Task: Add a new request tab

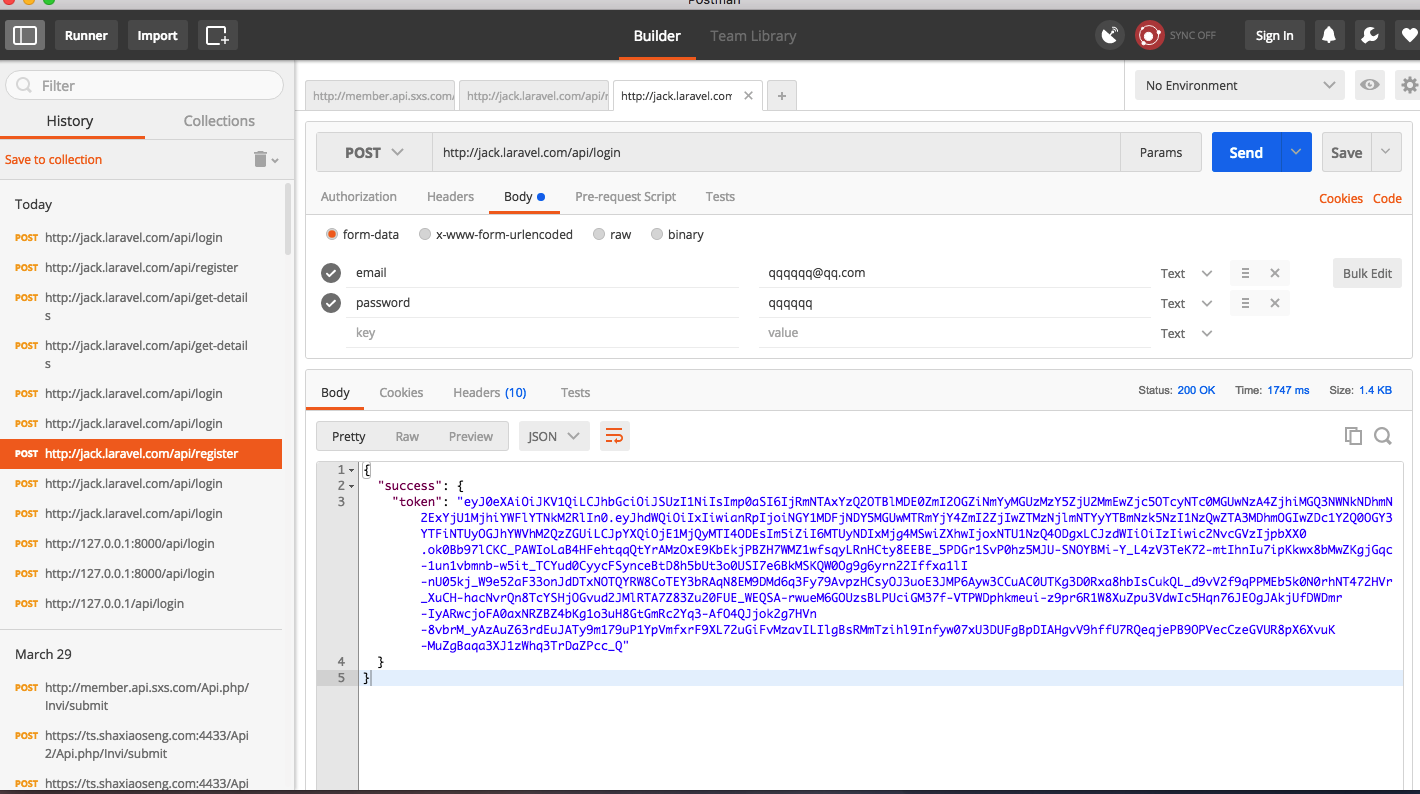Action: tap(781, 96)
